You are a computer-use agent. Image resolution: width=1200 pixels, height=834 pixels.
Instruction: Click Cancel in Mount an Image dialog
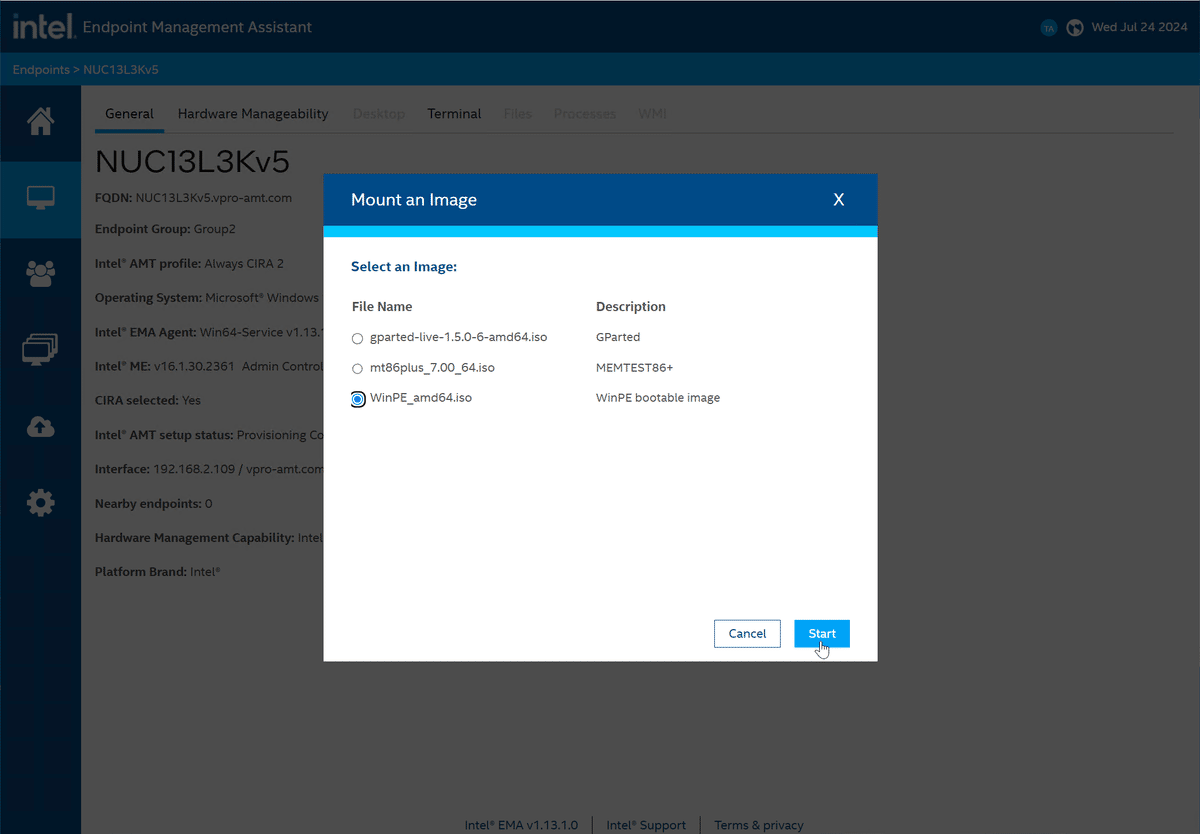point(747,634)
